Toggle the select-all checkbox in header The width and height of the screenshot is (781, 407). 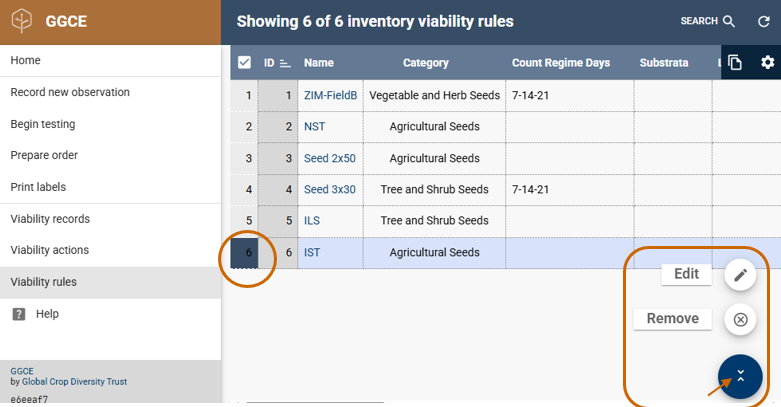244,63
